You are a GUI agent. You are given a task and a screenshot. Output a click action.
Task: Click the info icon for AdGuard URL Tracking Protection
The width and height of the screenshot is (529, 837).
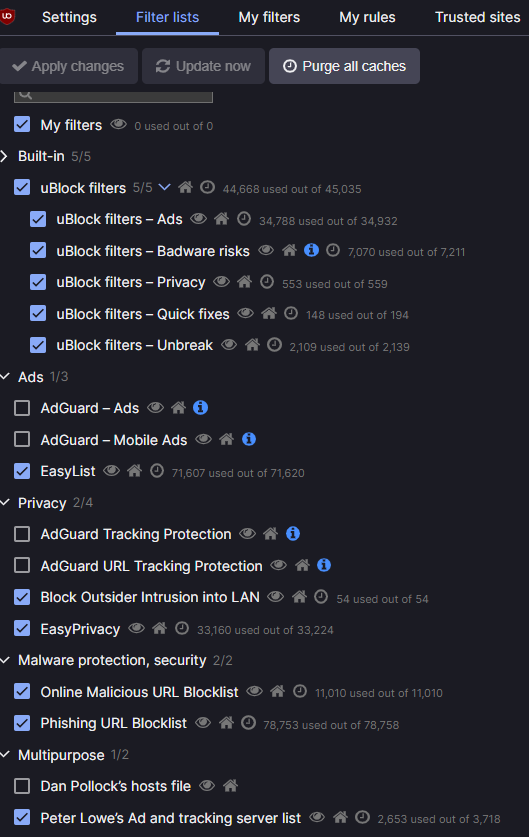pos(324,565)
